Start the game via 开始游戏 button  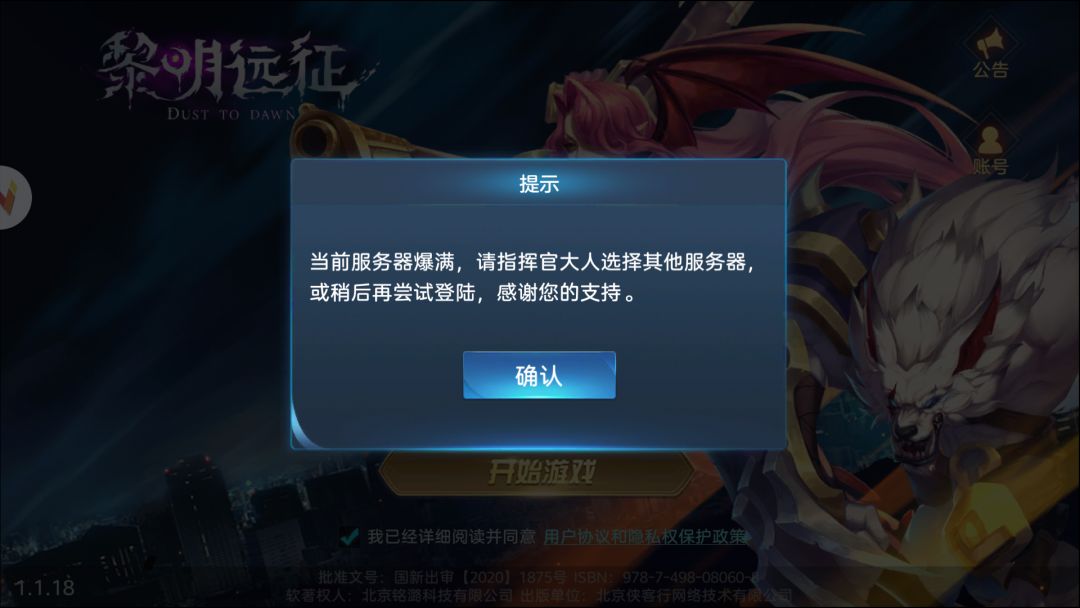(539, 472)
